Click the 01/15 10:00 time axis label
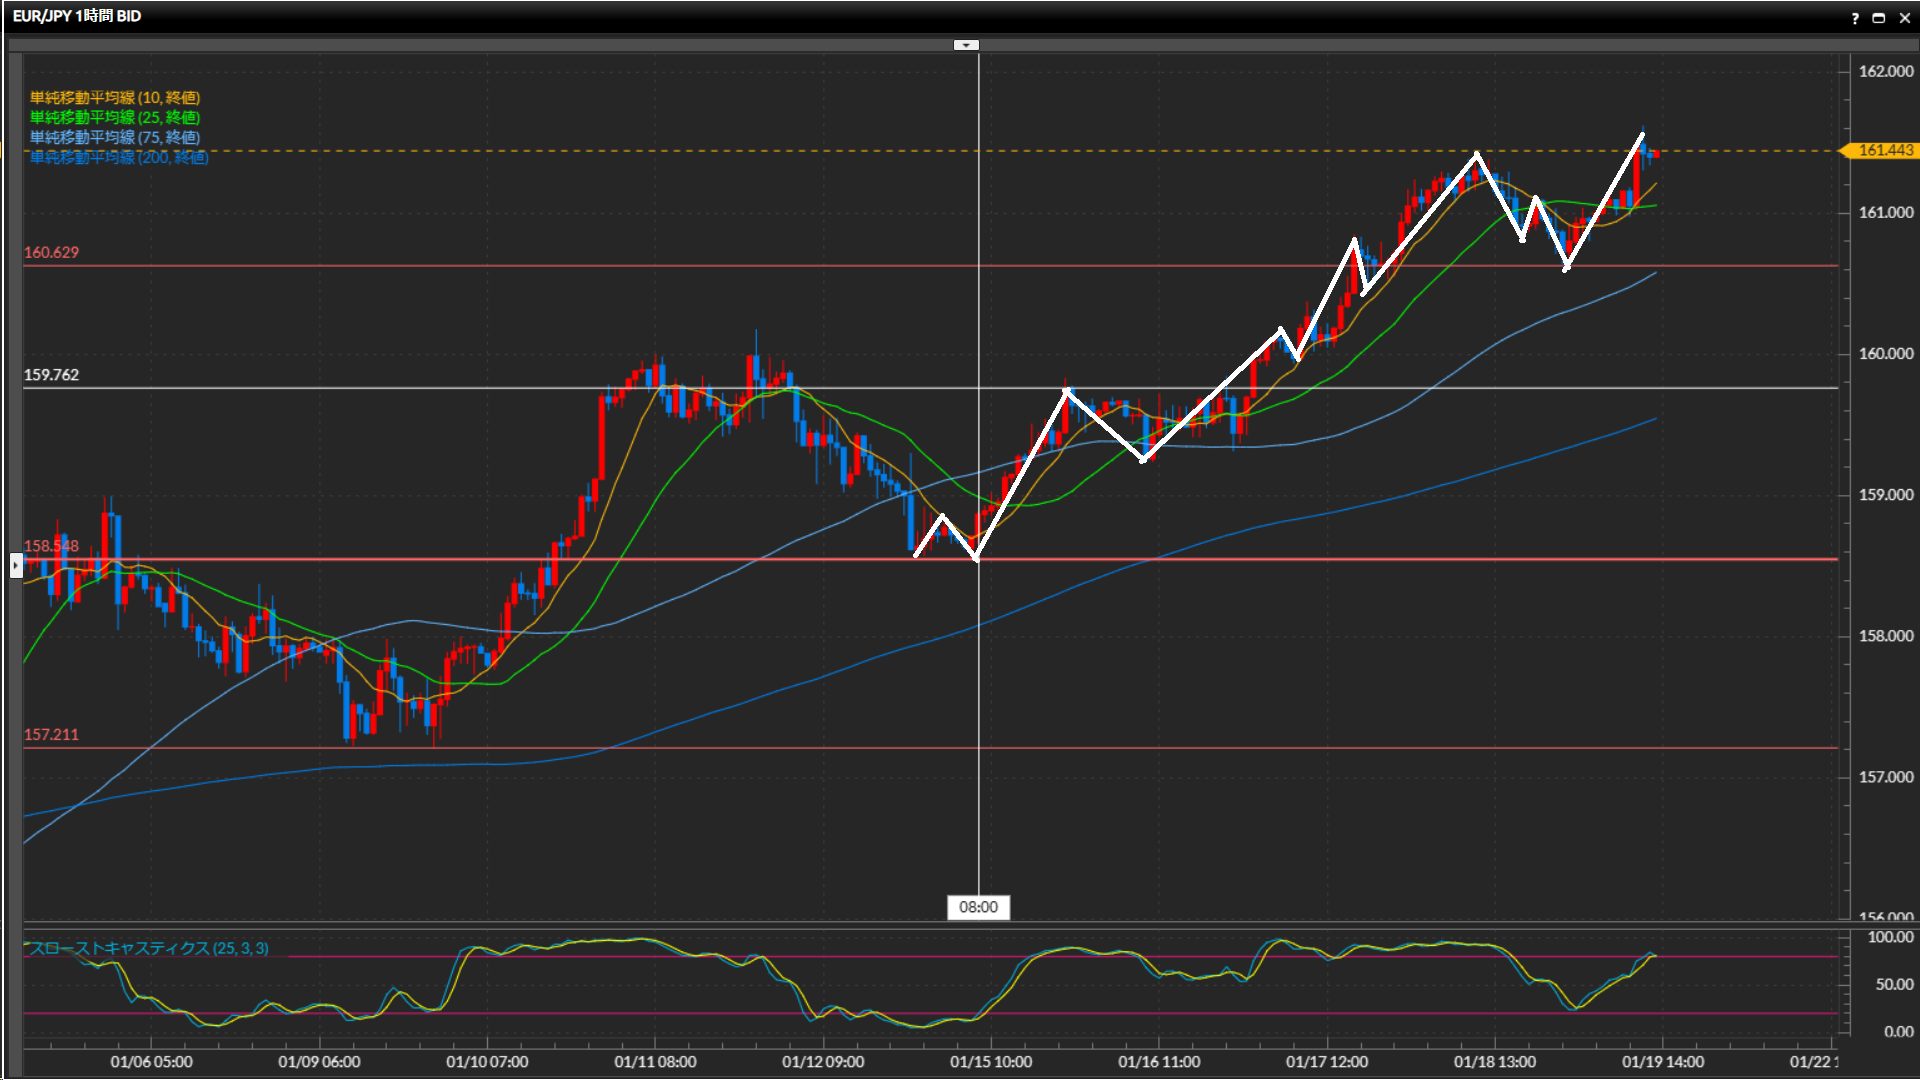This screenshot has height=1080, width=1920. point(990,1062)
